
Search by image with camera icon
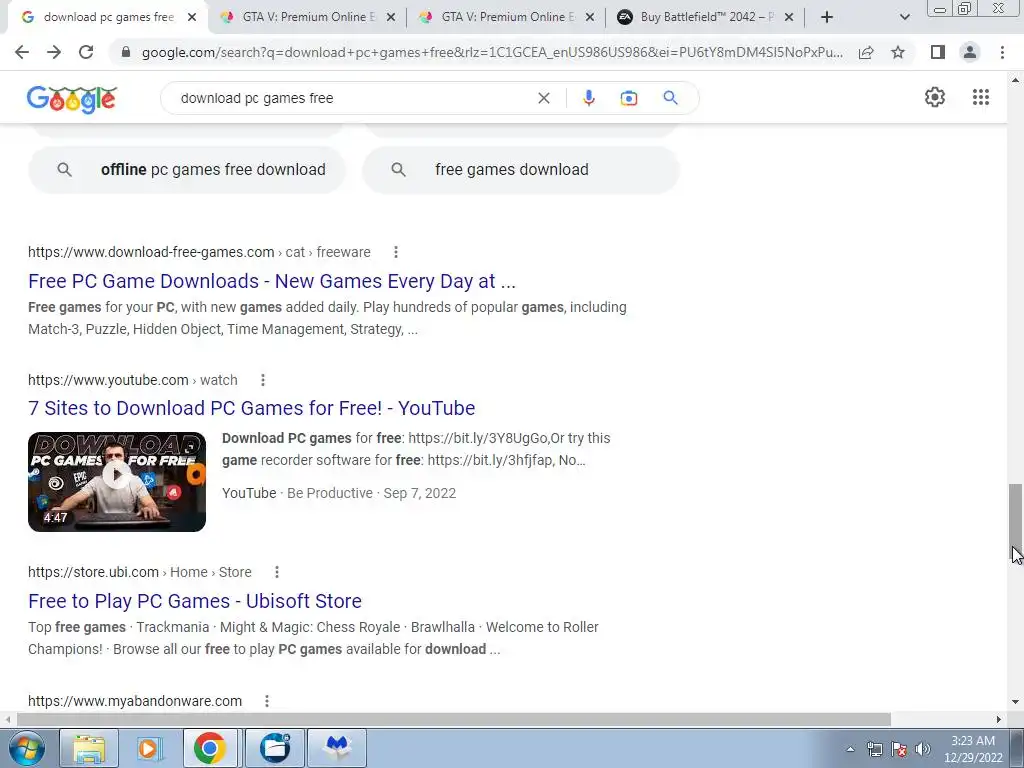[x=629, y=98]
